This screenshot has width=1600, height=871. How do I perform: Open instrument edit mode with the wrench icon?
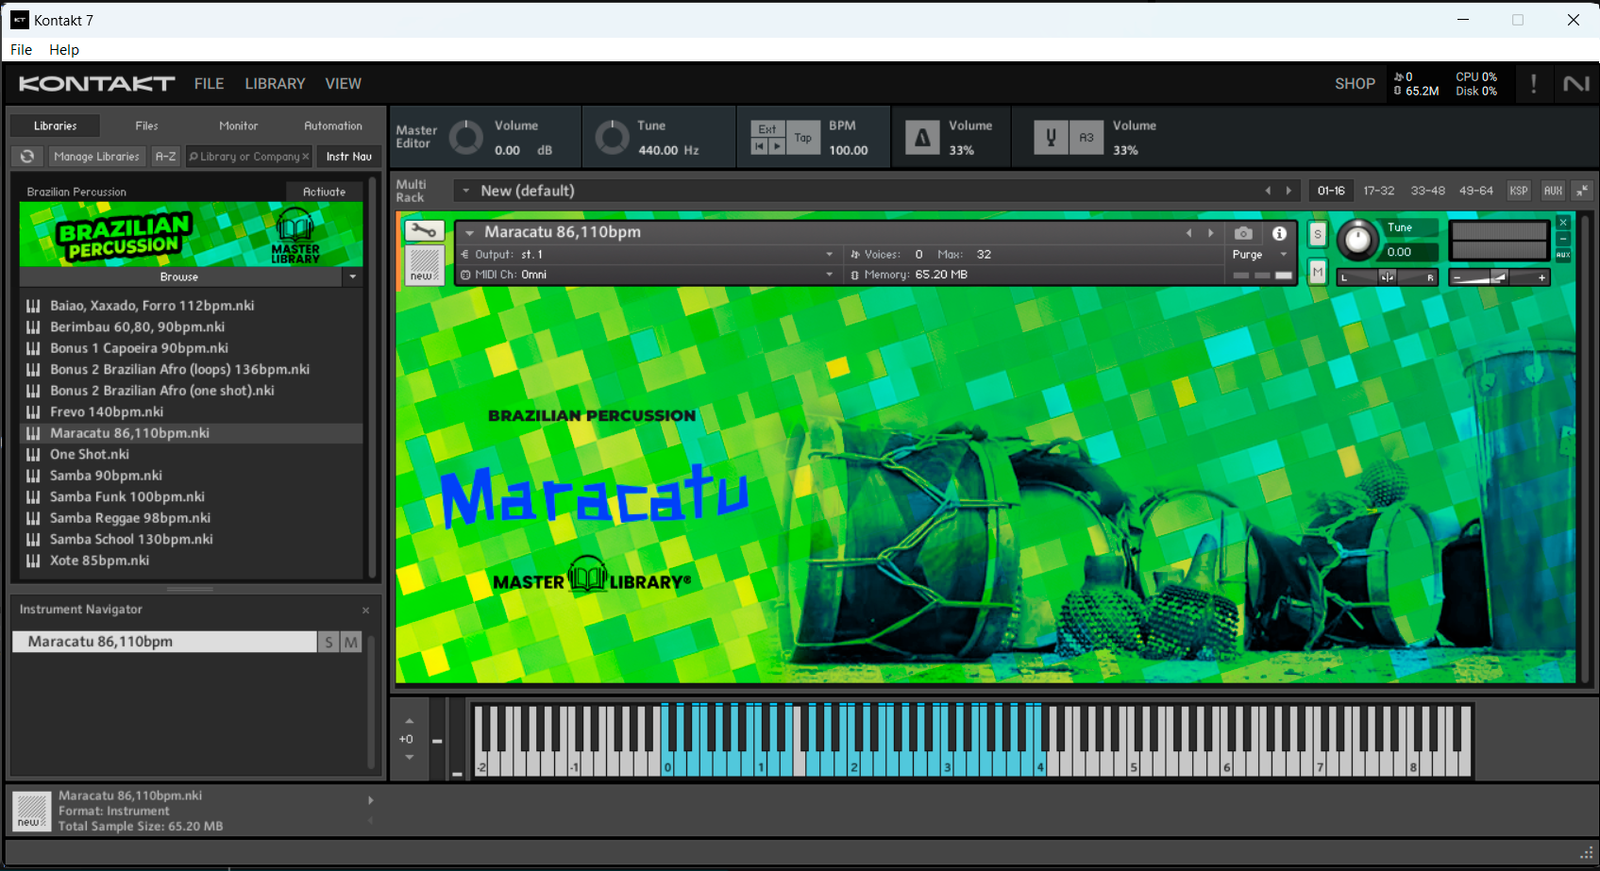[x=424, y=232]
